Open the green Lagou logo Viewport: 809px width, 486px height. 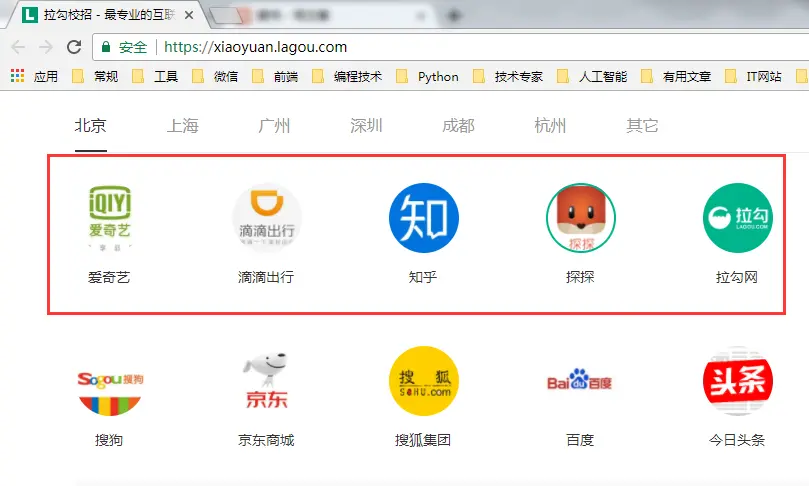738,218
